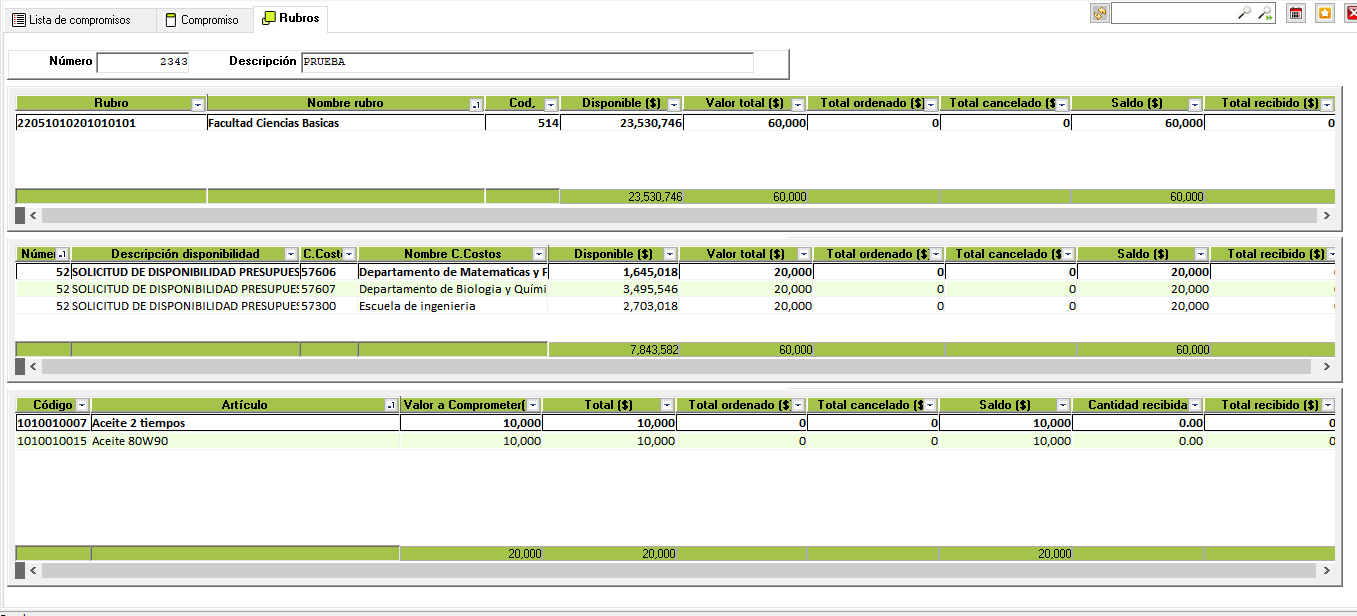Screen dimensions: 1357x616
Task: Click inside the Descripción field PRUEBA
Action: [x=527, y=62]
